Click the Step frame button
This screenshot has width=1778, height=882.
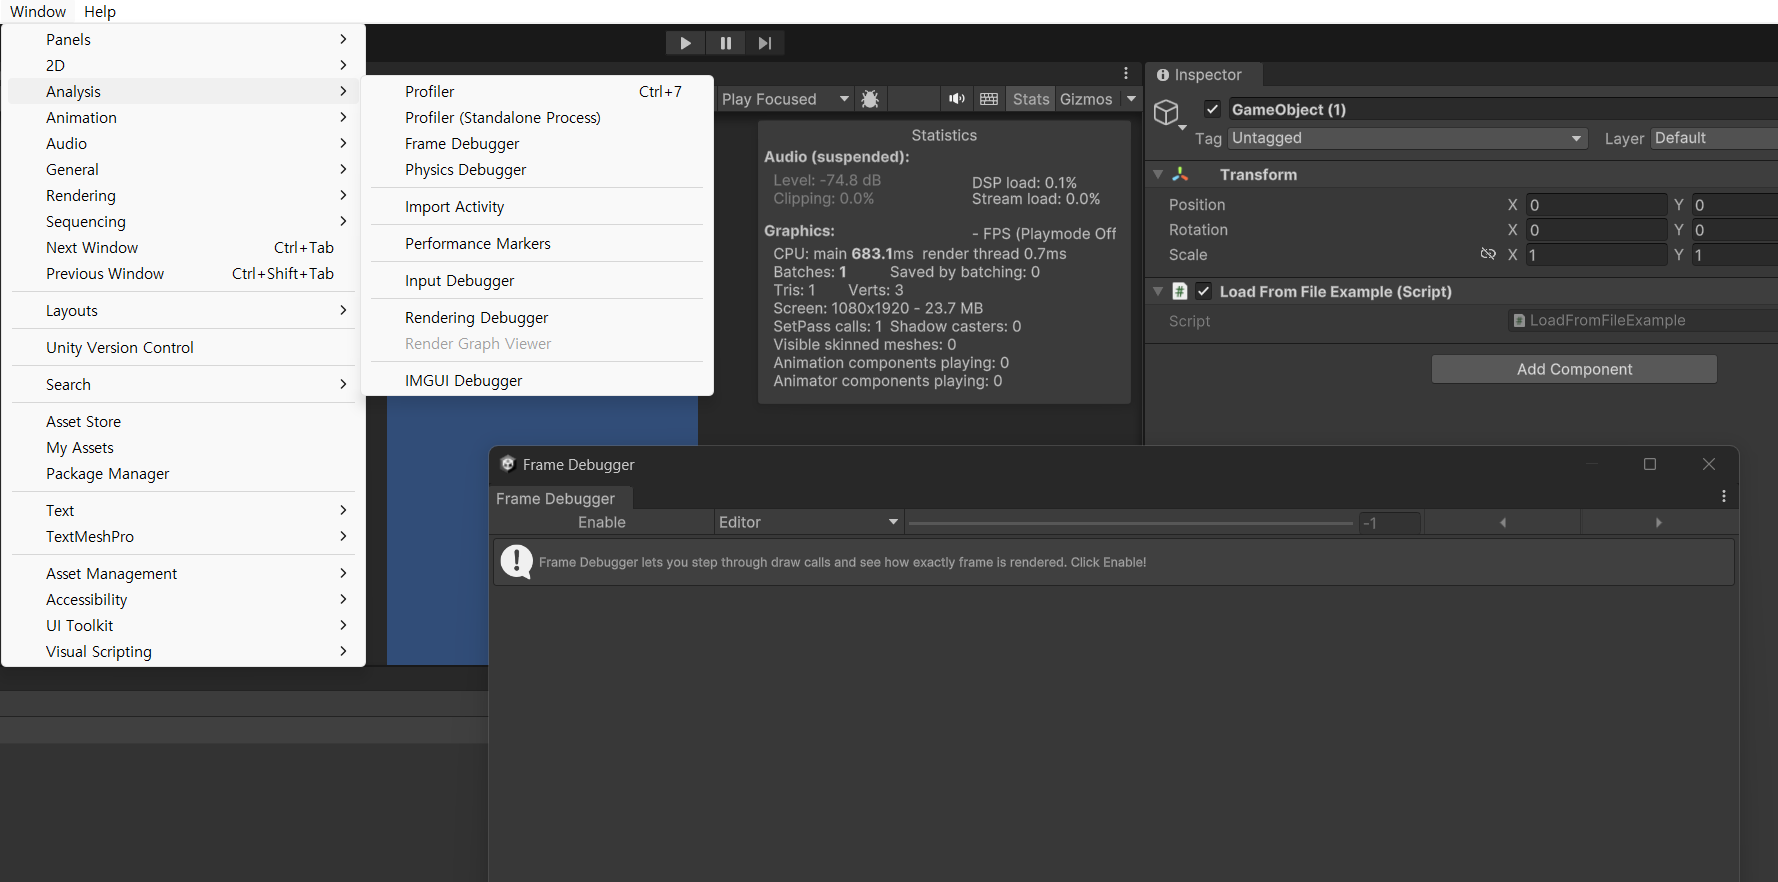[765, 43]
